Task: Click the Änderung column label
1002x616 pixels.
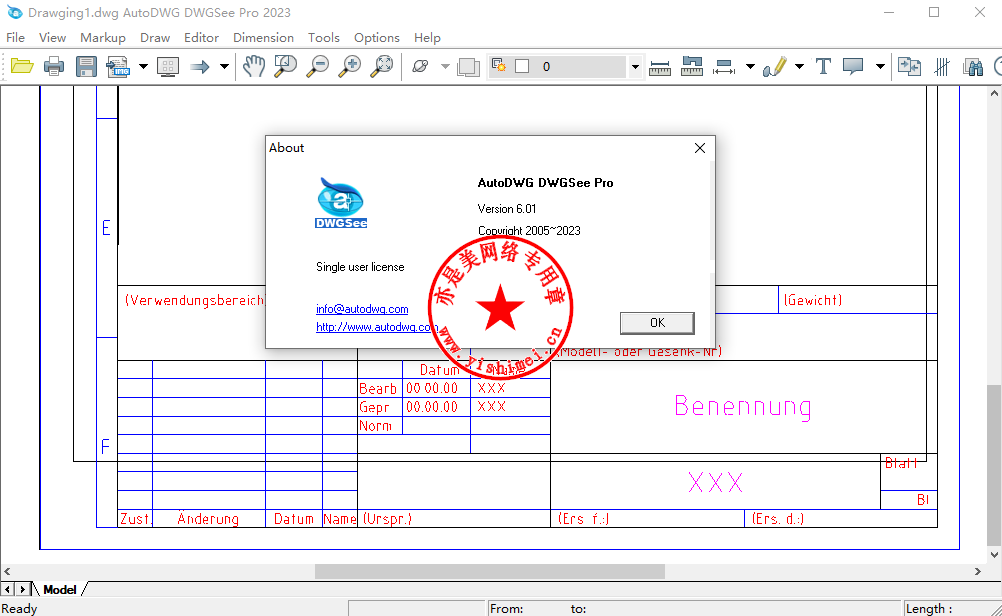Action: click(x=208, y=518)
